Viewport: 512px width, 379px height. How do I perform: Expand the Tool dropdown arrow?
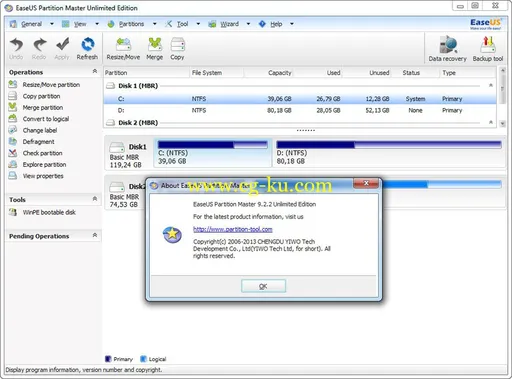tap(198, 24)
